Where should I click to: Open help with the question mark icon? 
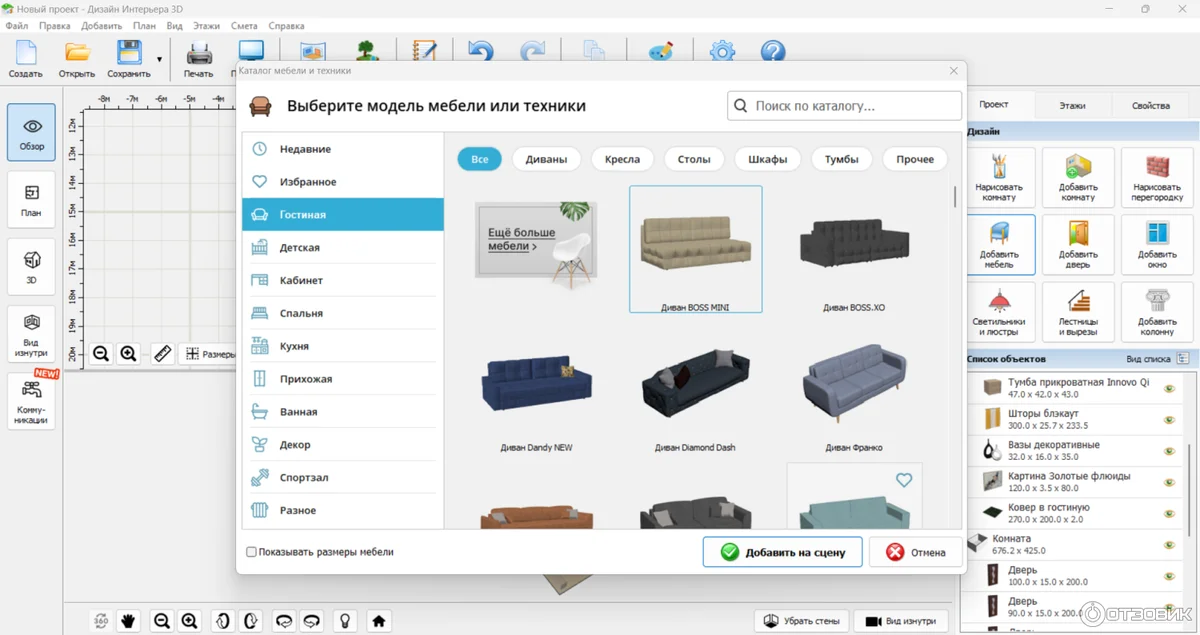click(773, 52)
